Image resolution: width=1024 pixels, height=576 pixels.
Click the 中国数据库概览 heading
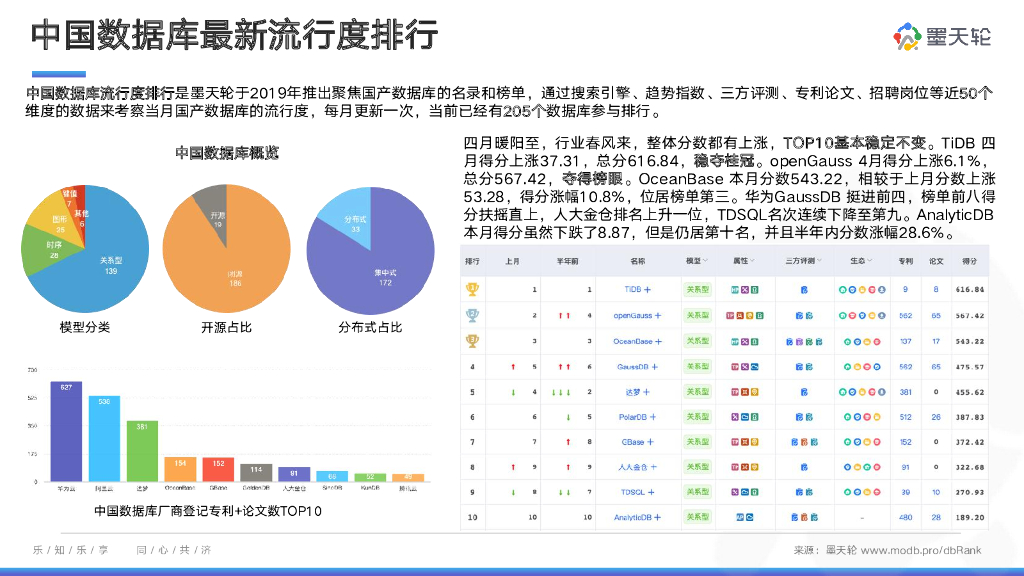pos(227,153)
